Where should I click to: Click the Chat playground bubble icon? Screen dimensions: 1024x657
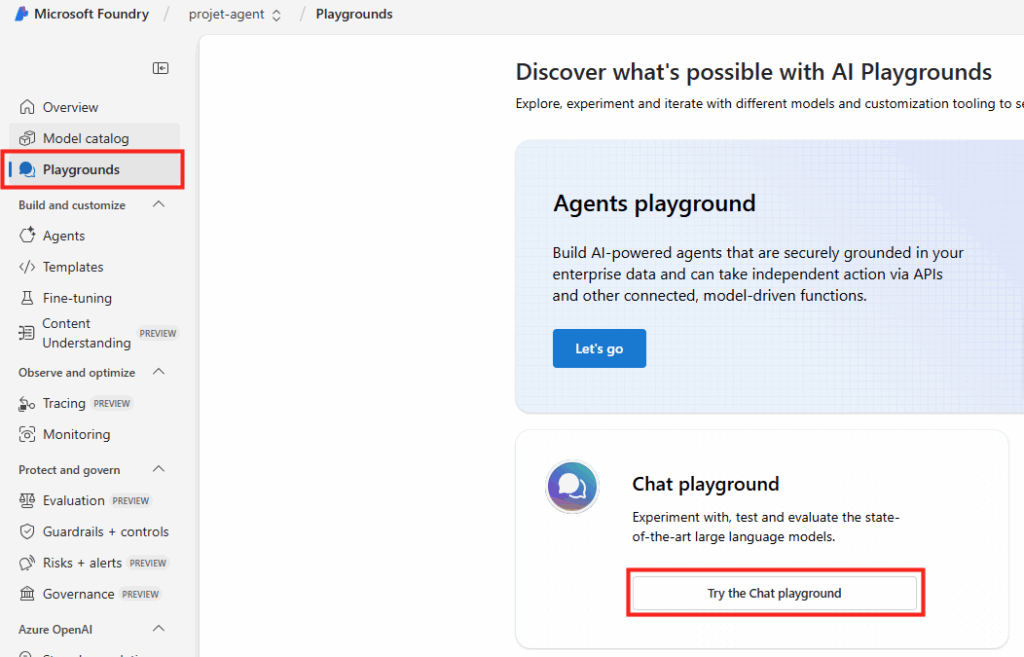[572, 488]
